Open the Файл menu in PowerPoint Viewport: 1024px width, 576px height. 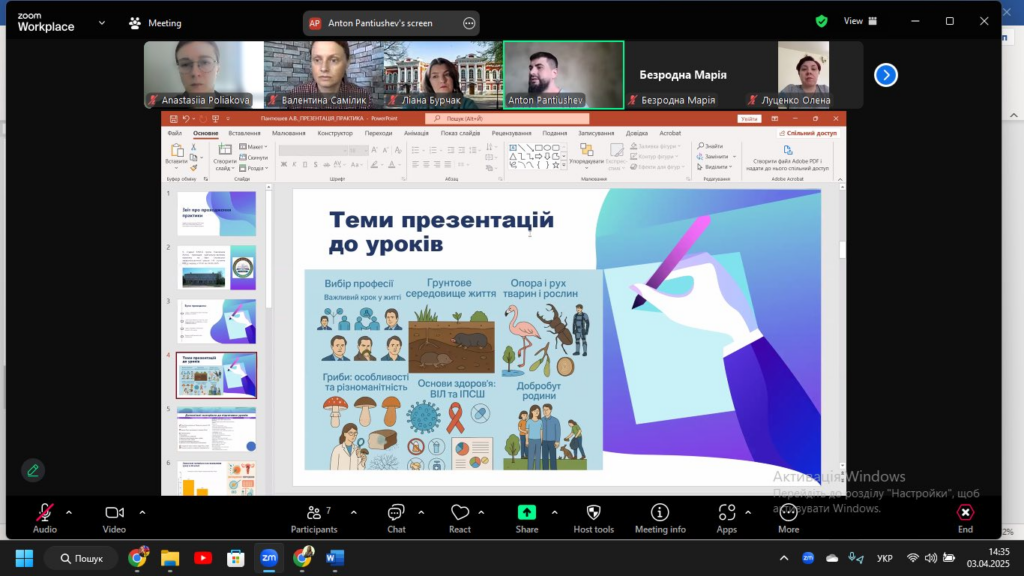click(174, 133)
